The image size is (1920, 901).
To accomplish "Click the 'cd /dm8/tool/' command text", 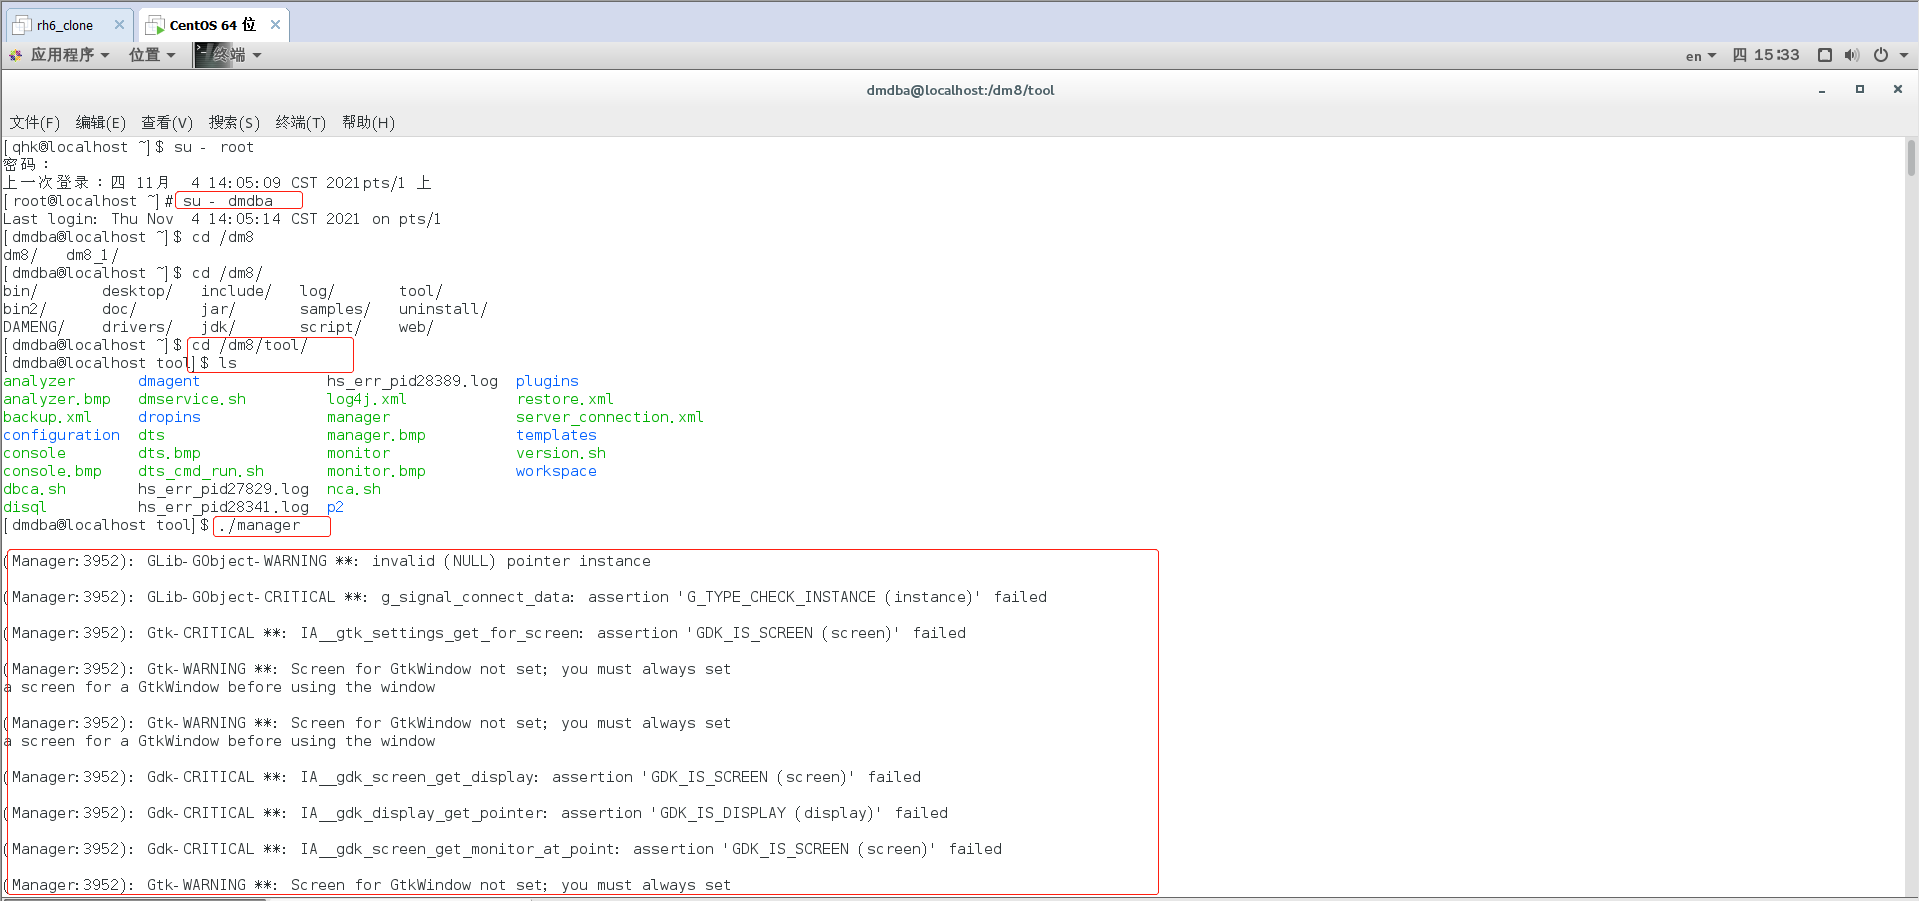I will click(x=250, y=345).
